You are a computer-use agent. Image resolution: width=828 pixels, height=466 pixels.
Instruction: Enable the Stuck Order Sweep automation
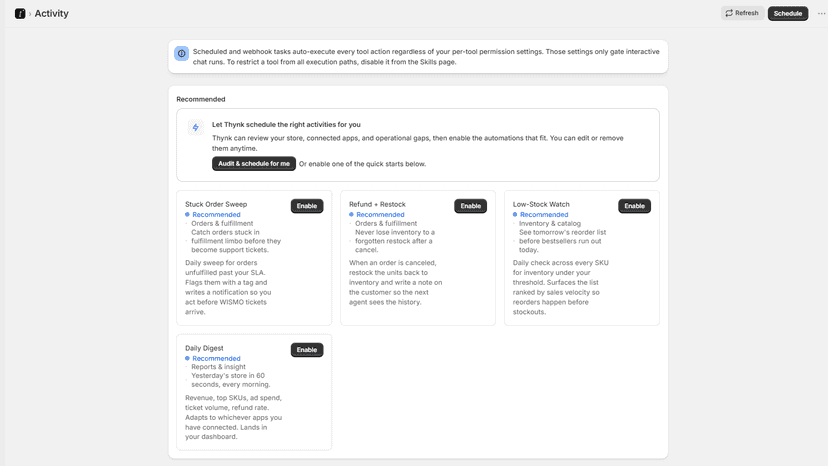pyautogui.click(x=307, y=206)
